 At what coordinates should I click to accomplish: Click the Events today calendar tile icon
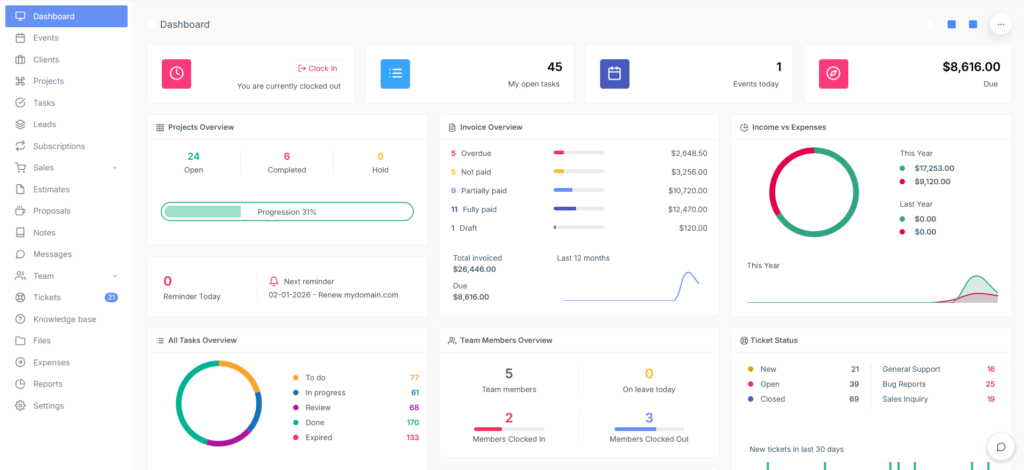click(x=614, y=73)
